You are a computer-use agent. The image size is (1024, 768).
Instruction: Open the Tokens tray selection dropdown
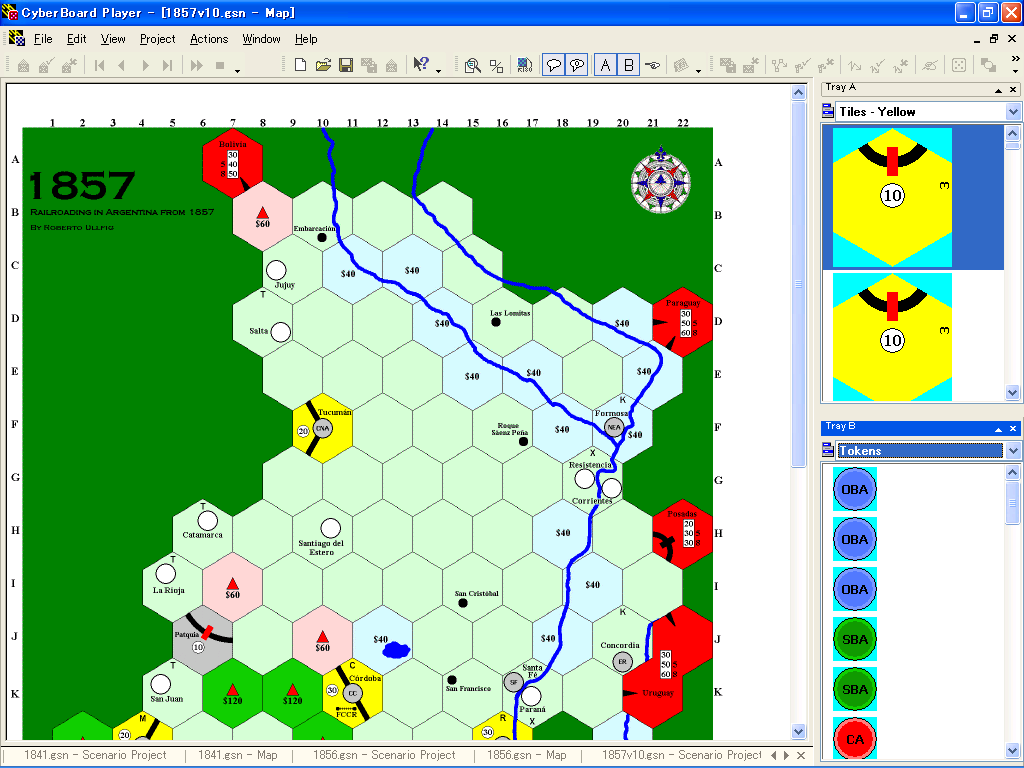click(x=1013, y=451)
